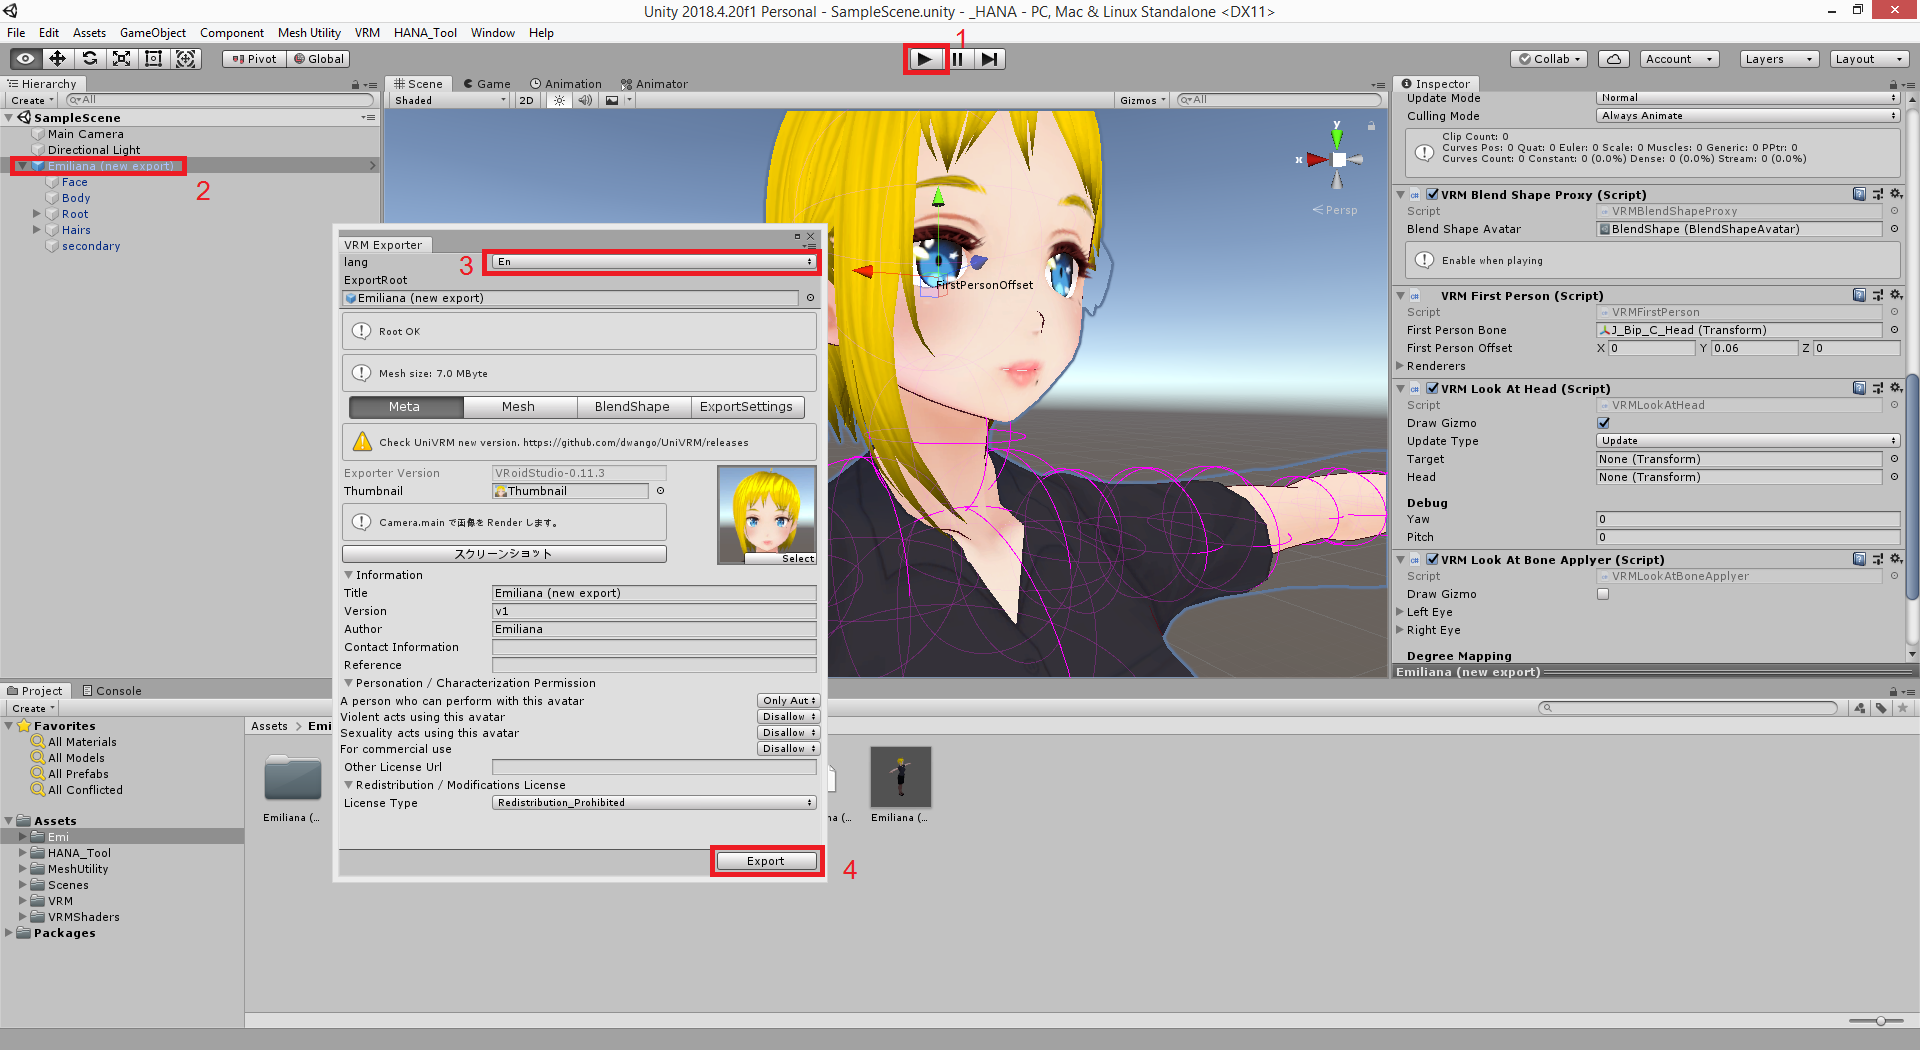This screenshot has height=1050, width=1920.
Task: Switch to BlendShape tab in exporter
Action: (632, 407)
